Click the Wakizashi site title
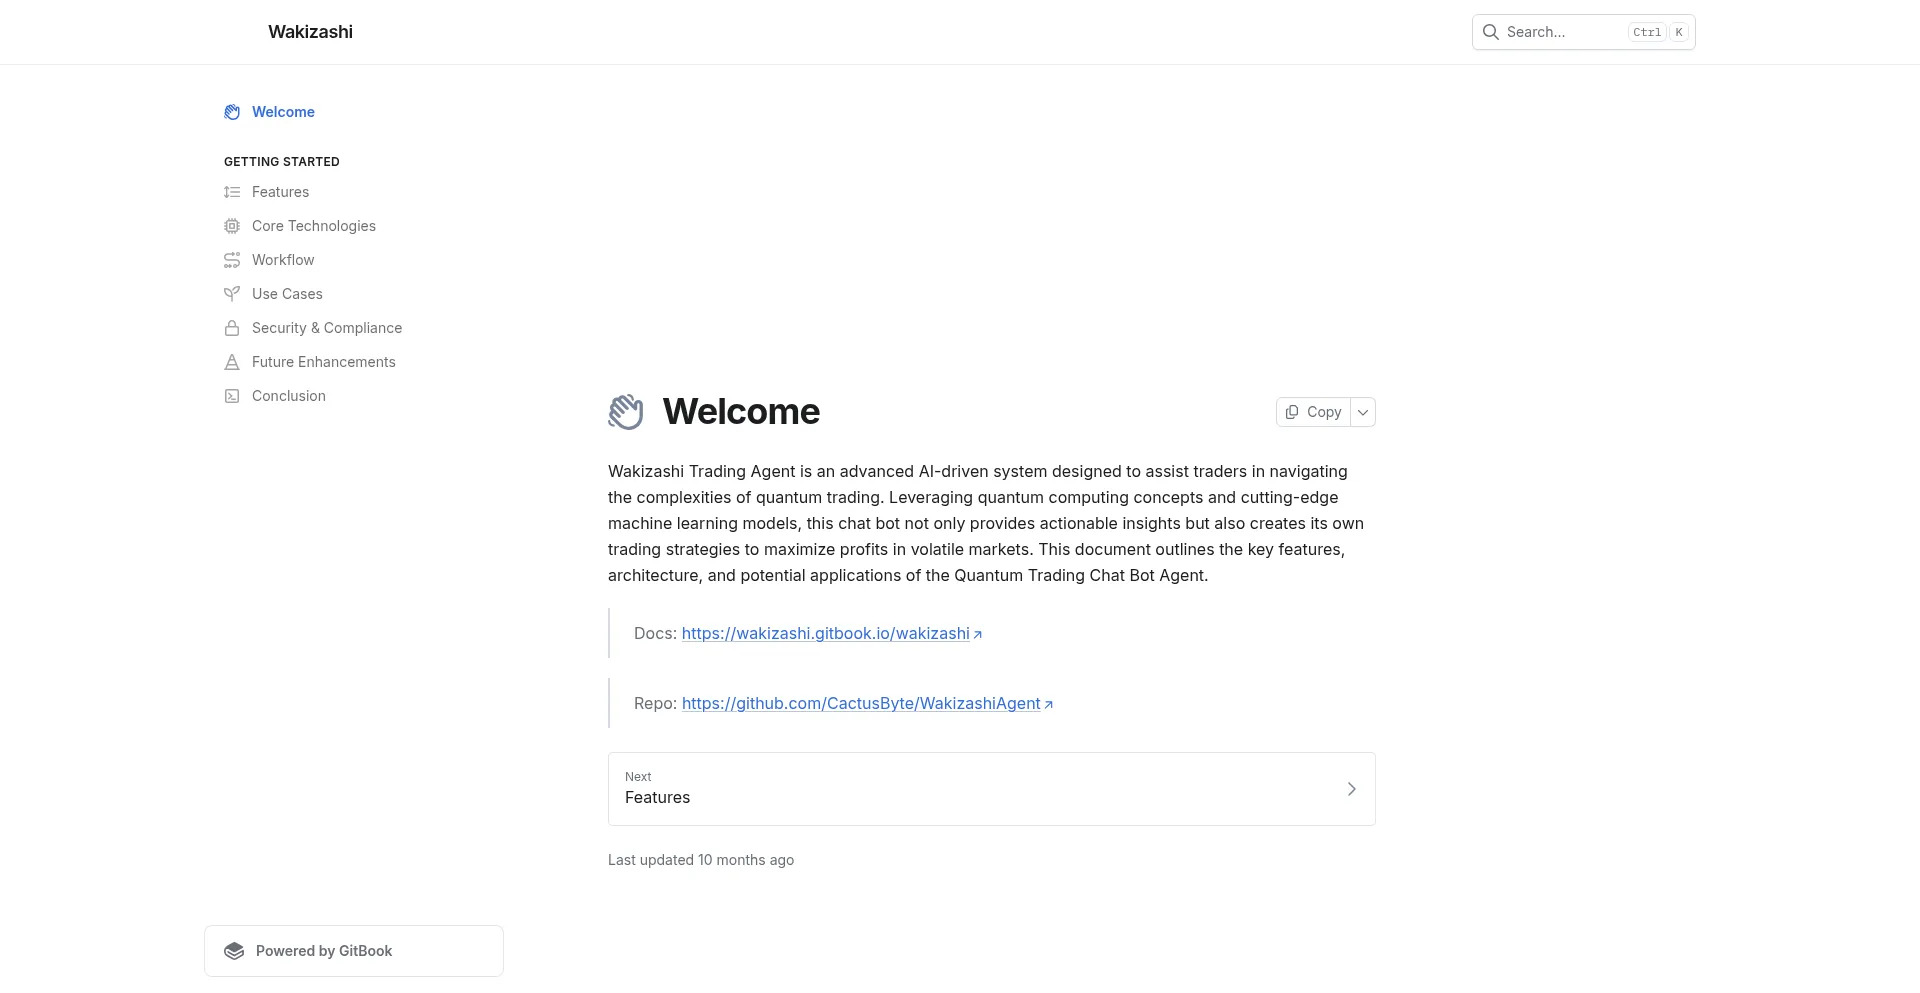 point(310,32)
